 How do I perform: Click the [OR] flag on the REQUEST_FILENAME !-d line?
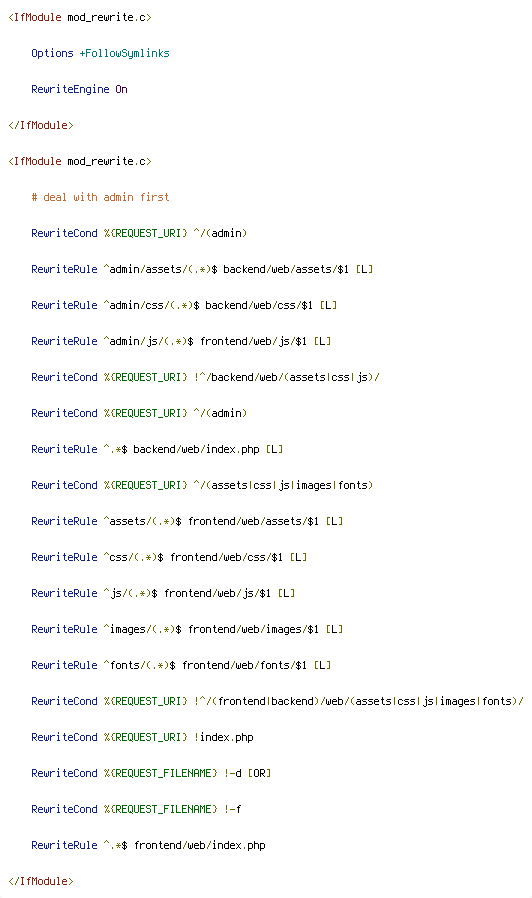pyautogui.click(x=259, y=773)
